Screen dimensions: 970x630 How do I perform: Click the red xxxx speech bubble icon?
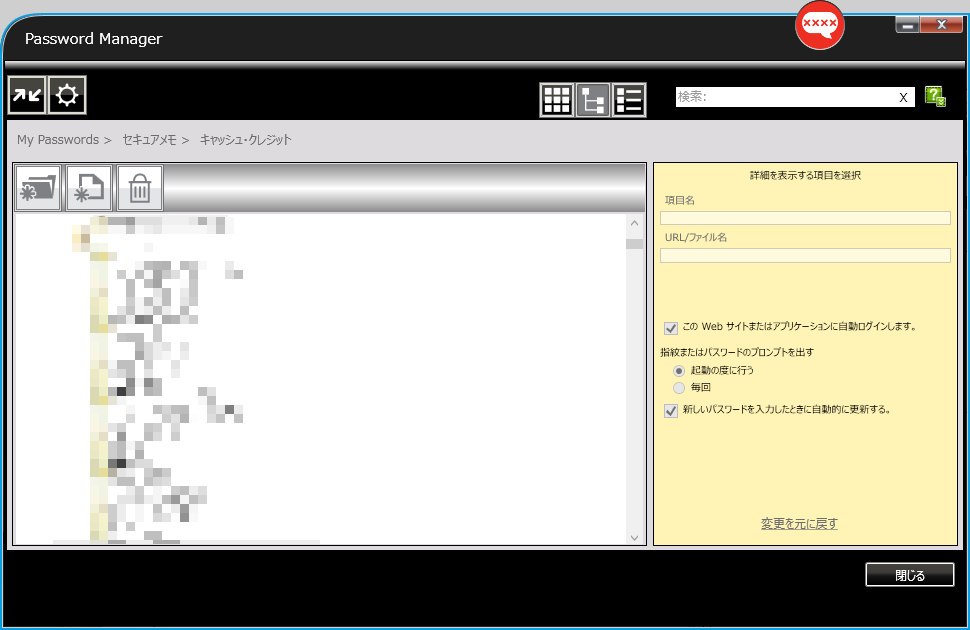point(820,25)
